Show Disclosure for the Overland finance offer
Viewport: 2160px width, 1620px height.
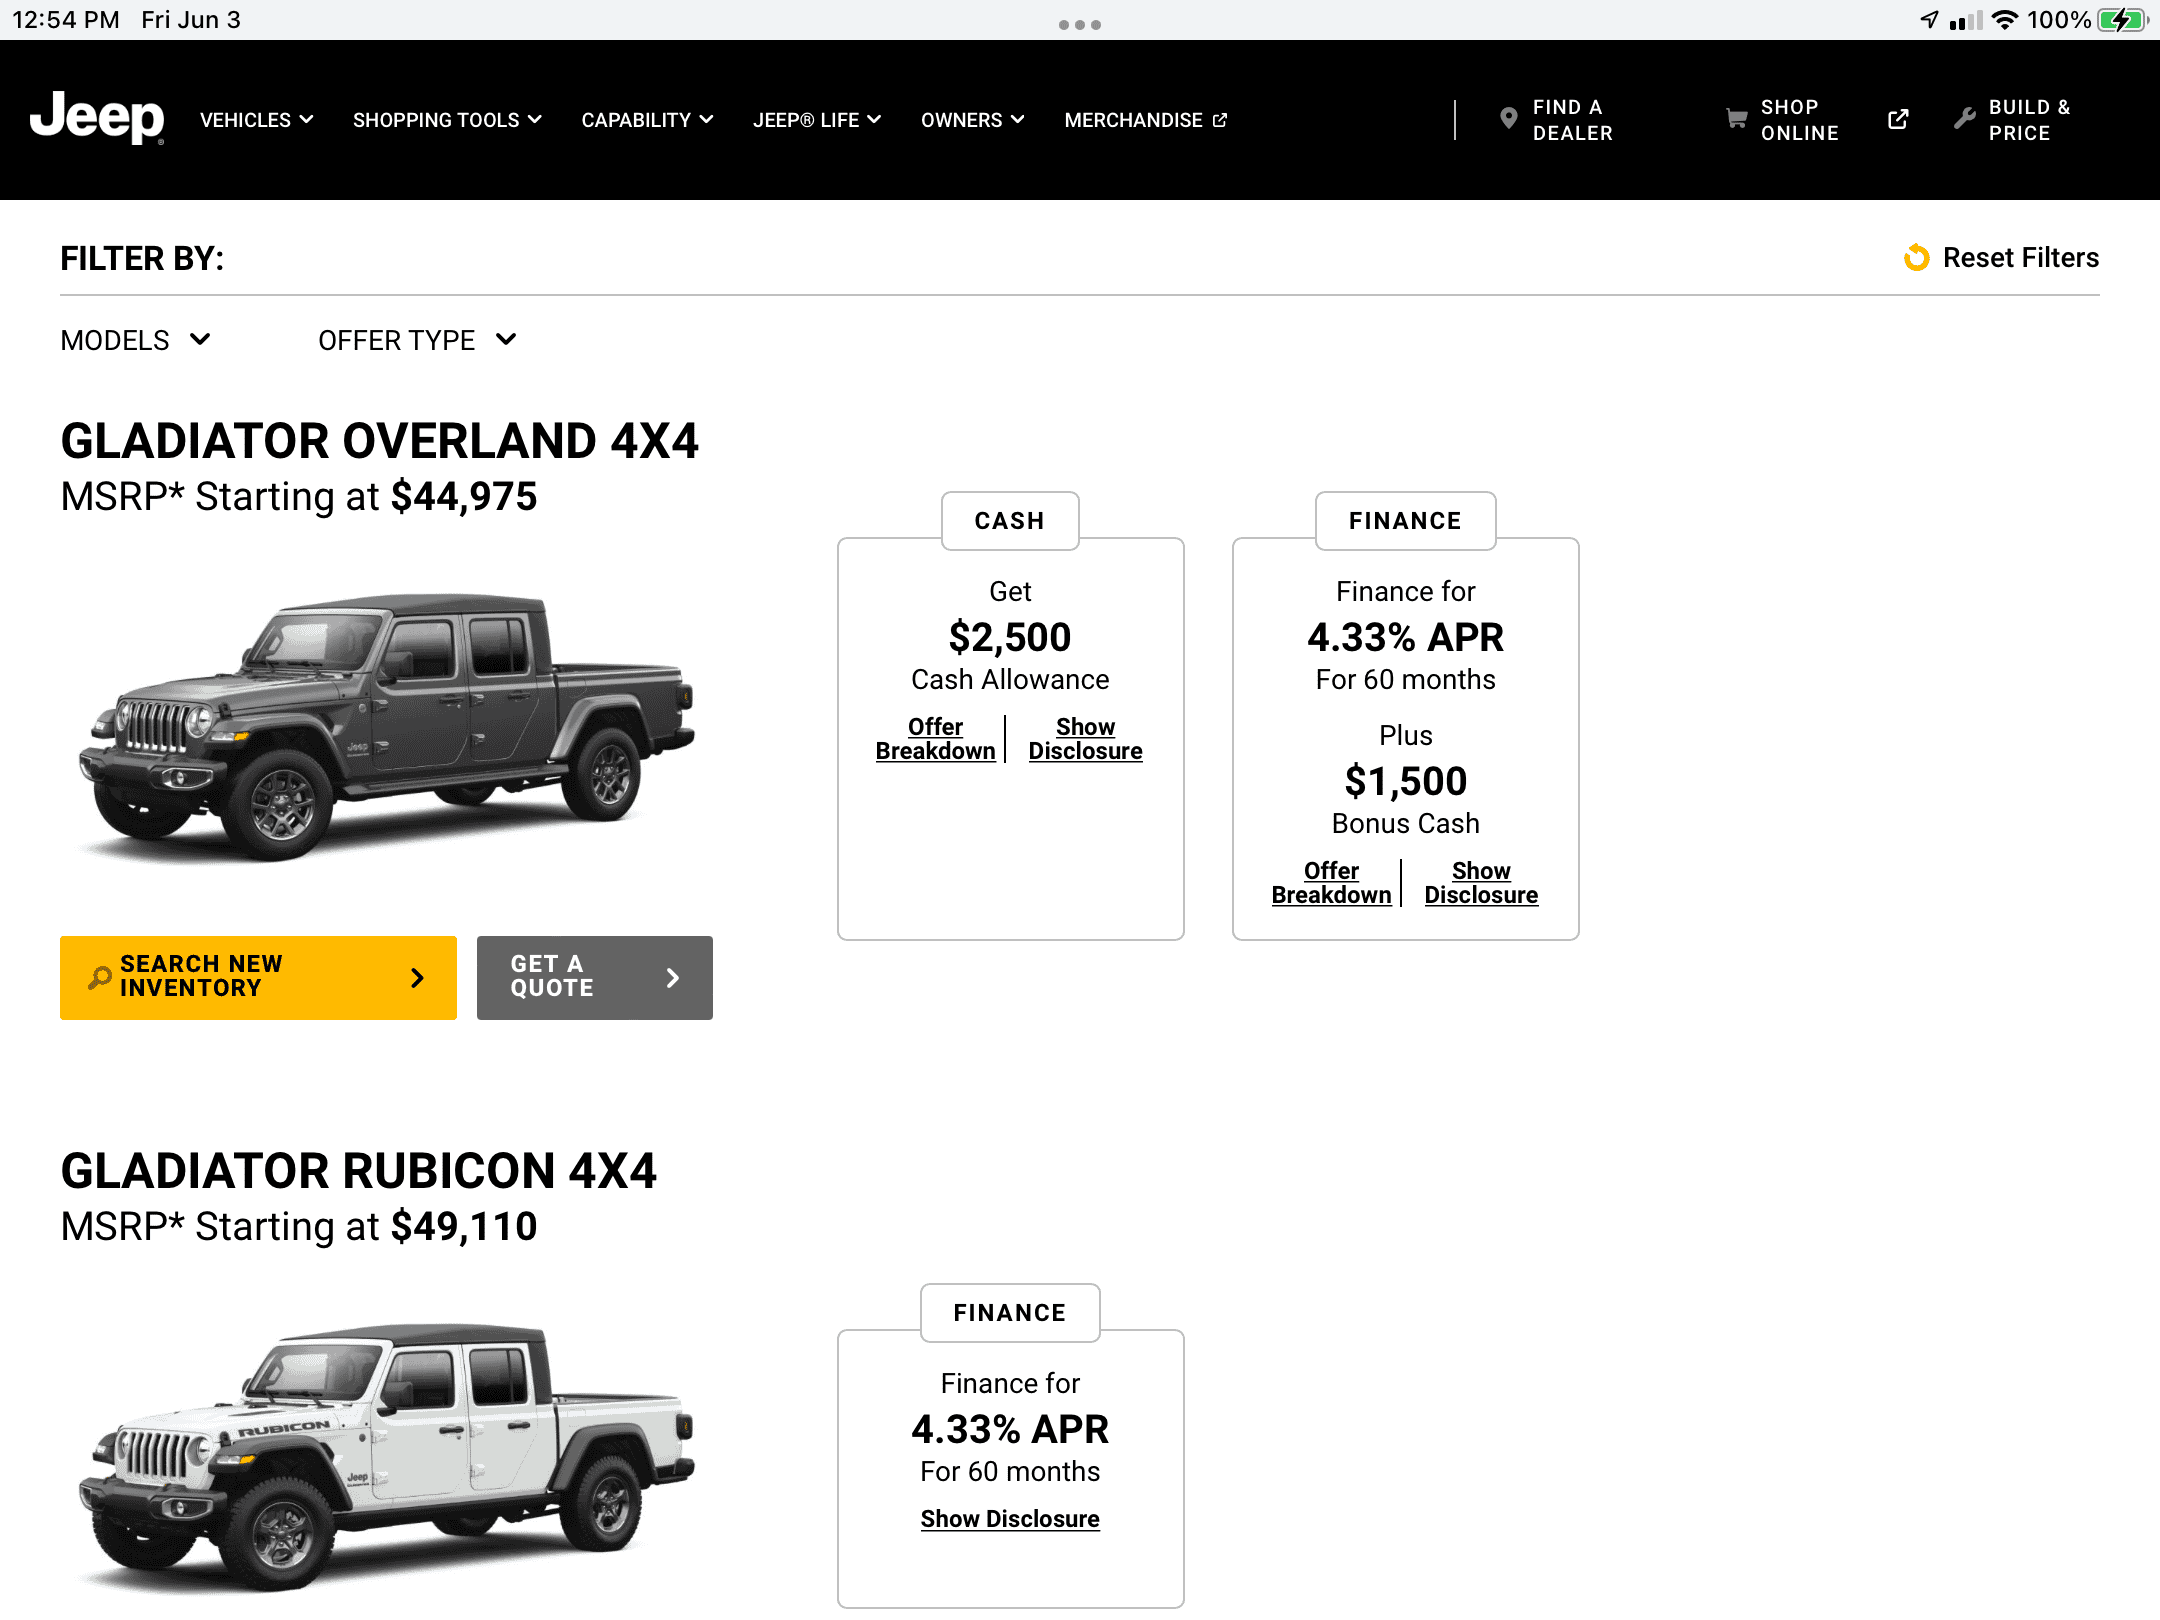point(1481,883)
